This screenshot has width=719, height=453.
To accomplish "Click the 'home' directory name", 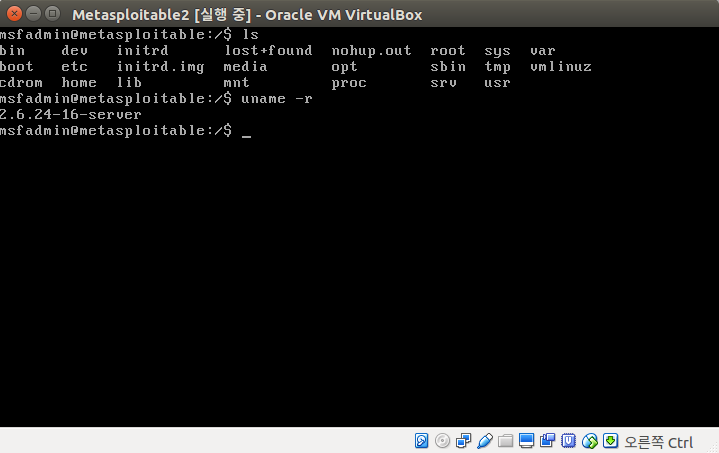I will 79,83.
